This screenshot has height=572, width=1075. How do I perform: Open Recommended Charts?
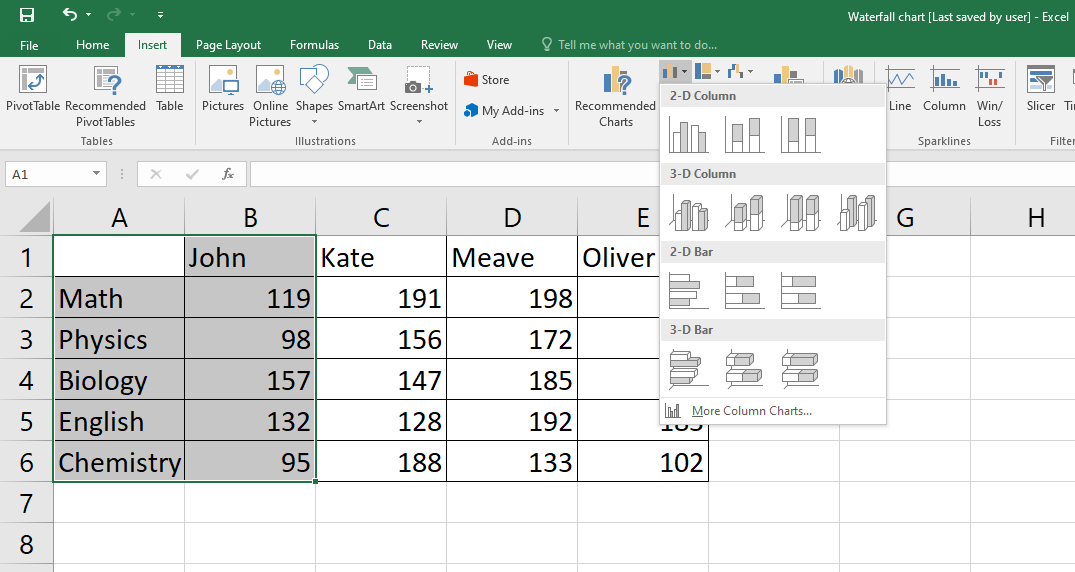[615, 98]
